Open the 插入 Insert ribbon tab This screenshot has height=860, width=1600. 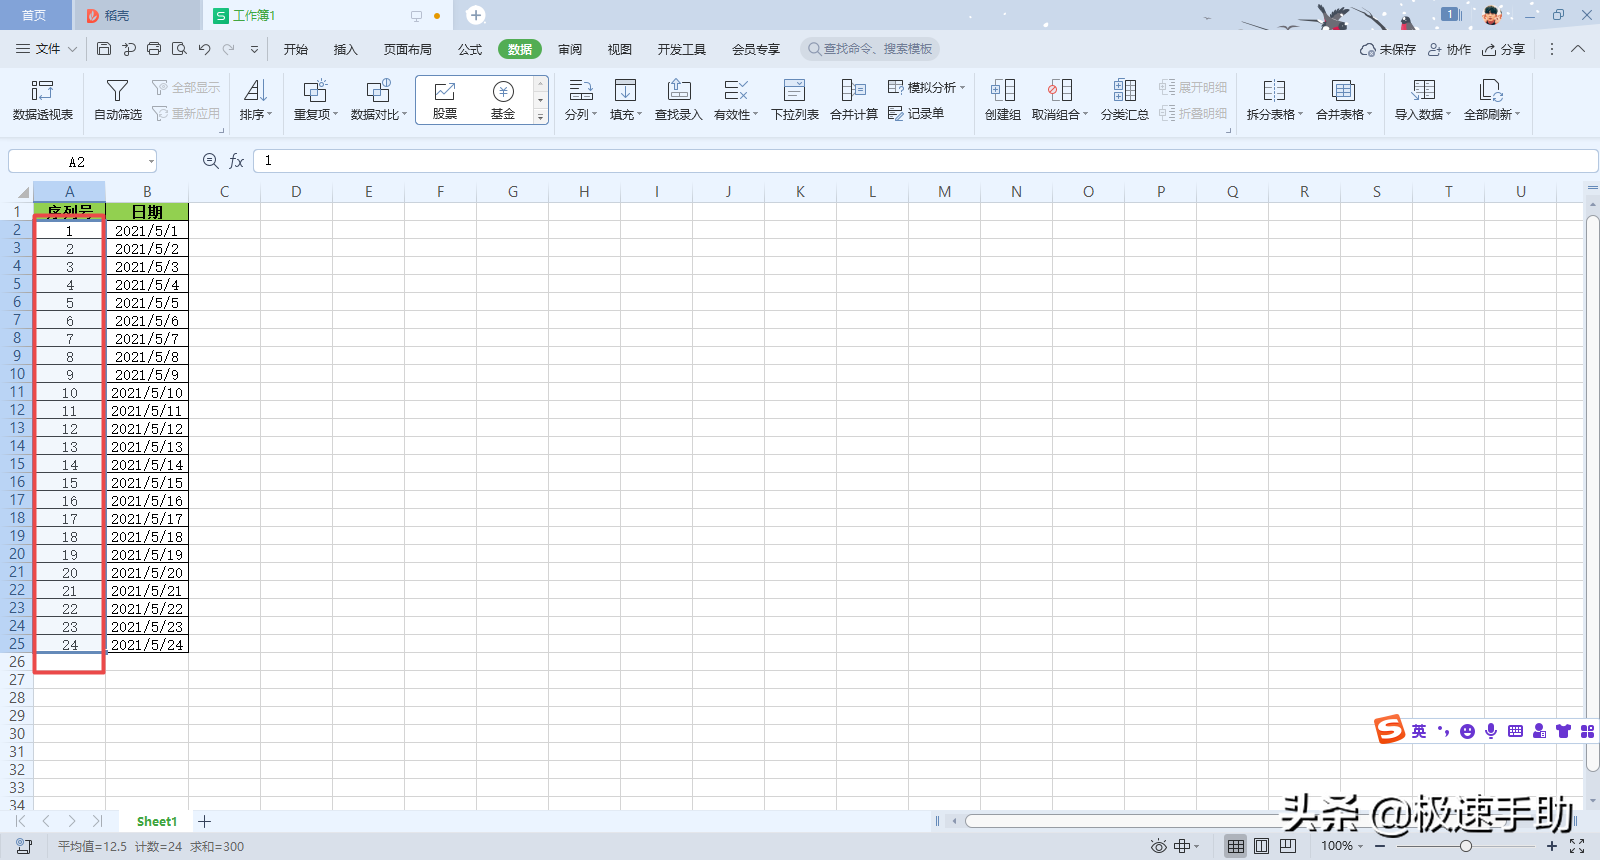345,49
